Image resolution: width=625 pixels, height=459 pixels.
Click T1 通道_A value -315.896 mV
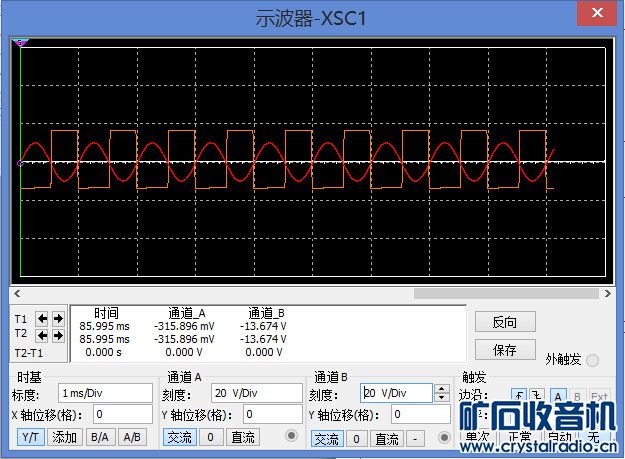coord(184,326)
